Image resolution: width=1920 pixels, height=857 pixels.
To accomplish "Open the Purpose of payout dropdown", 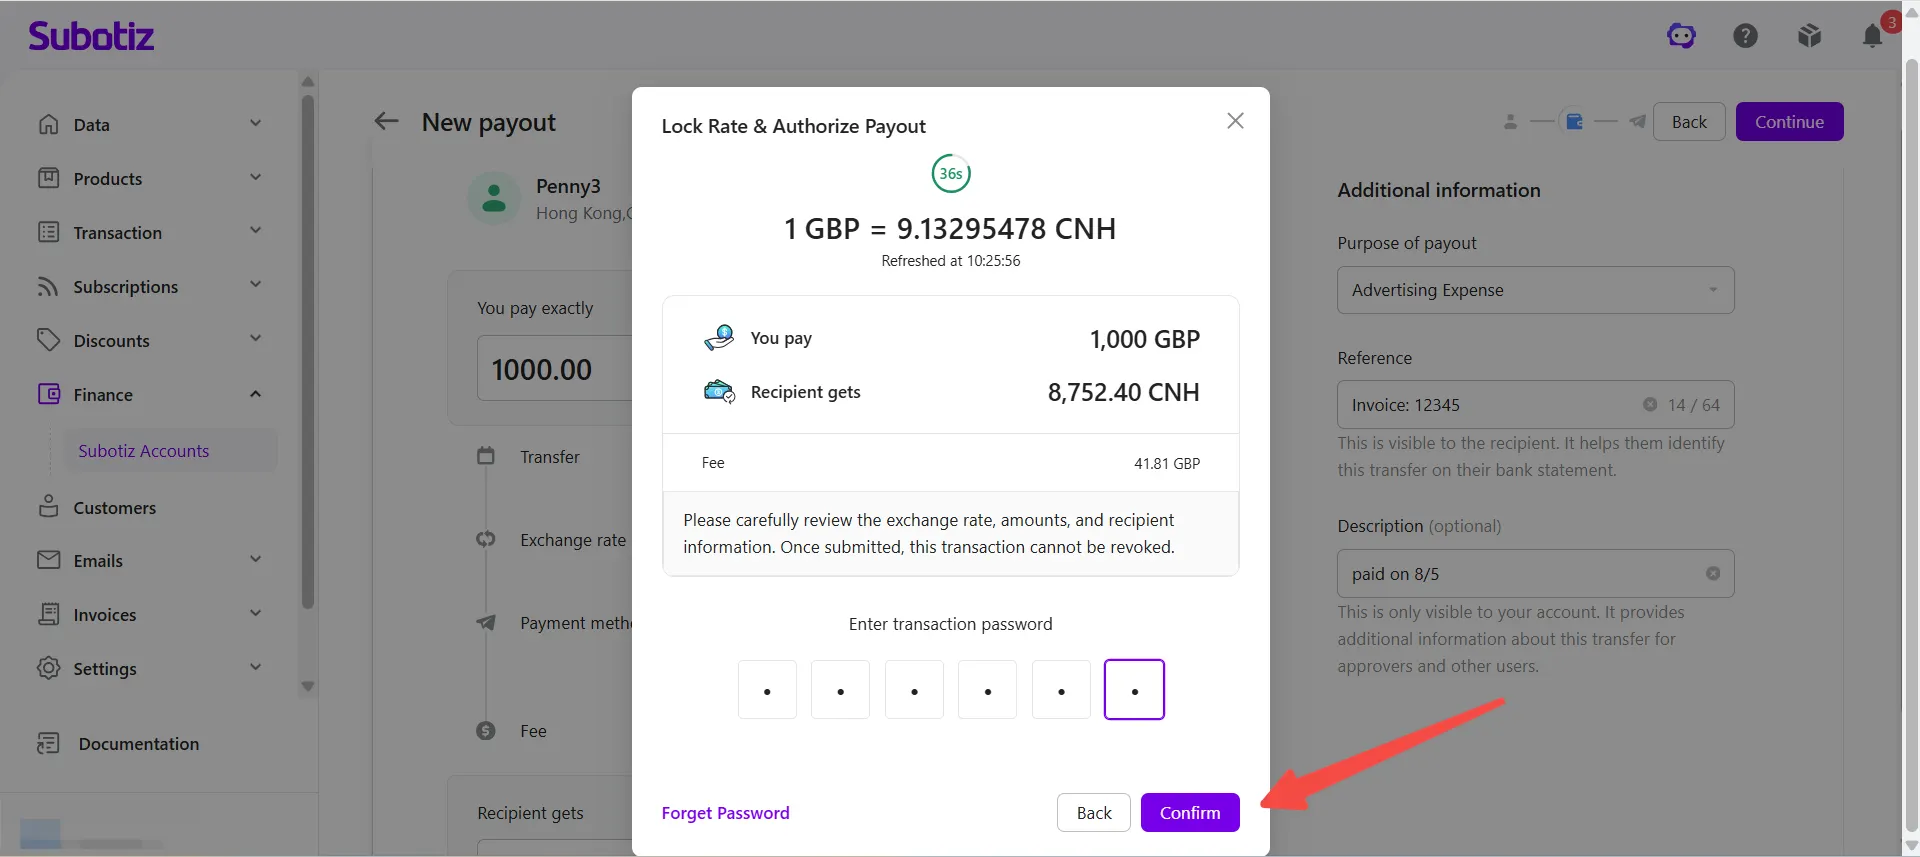I will point(1535,290).
